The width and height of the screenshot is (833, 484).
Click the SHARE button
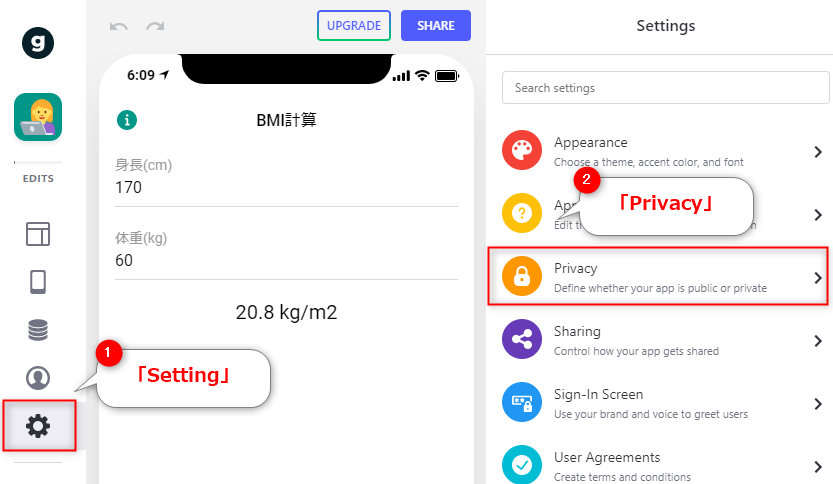point(436,26)
